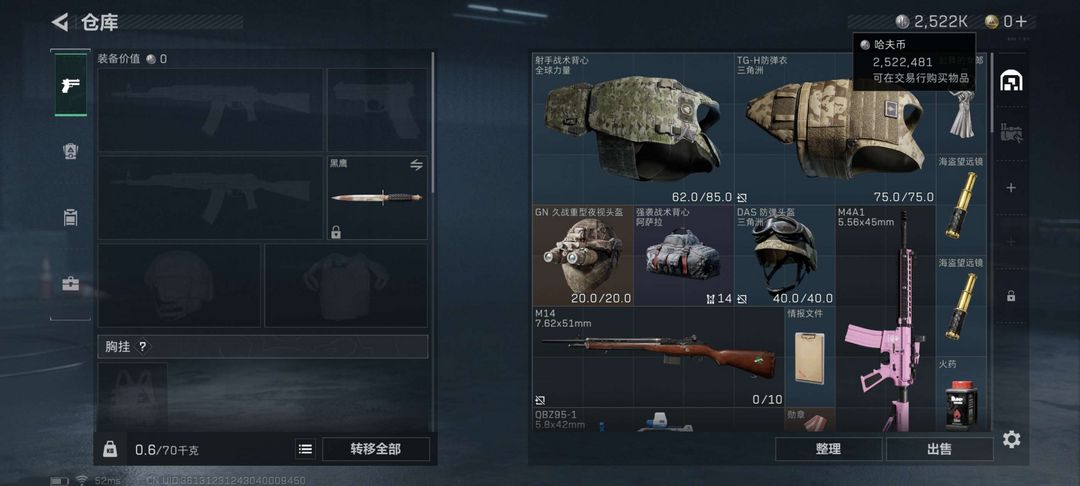Open settings gear in the warehouse panel
This screenshot has width=1080, height=486.
(1012, 439)
